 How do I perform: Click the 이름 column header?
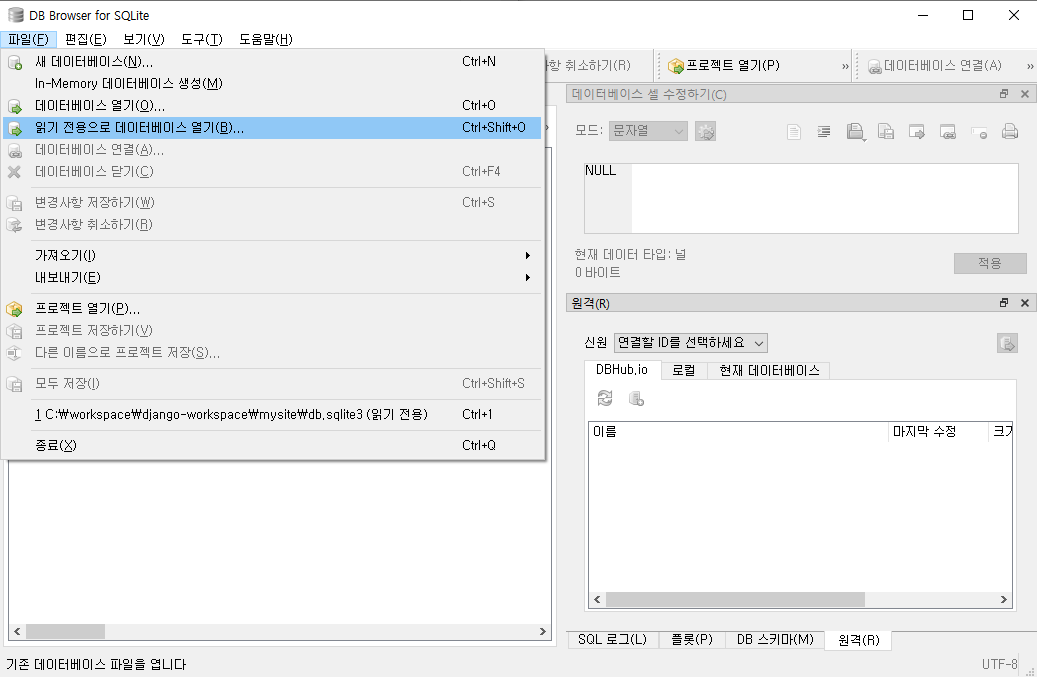[x=738, y=432]
